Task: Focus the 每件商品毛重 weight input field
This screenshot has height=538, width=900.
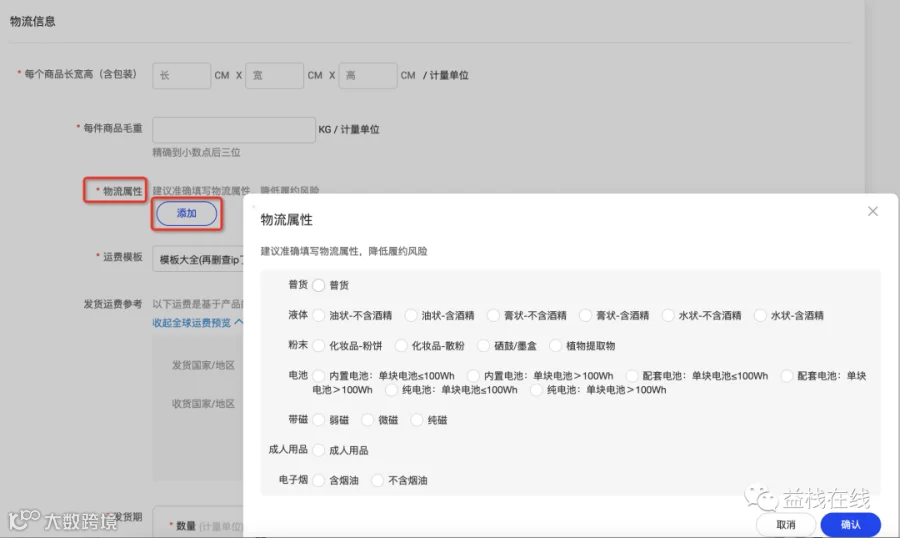Action: (234, 130)
